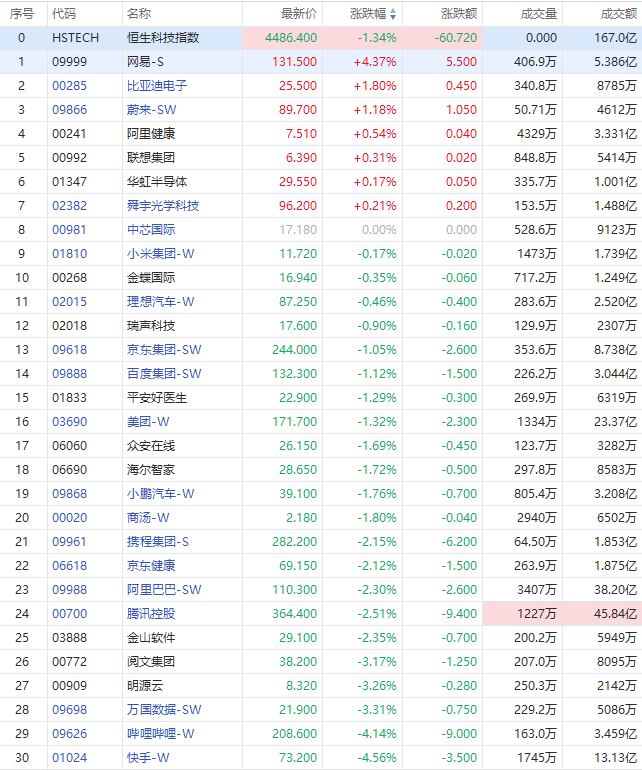Screen dimensions: 642x771
Task: Open 阿里巴巴-SW stock link
Action: [x=164, y=590]
